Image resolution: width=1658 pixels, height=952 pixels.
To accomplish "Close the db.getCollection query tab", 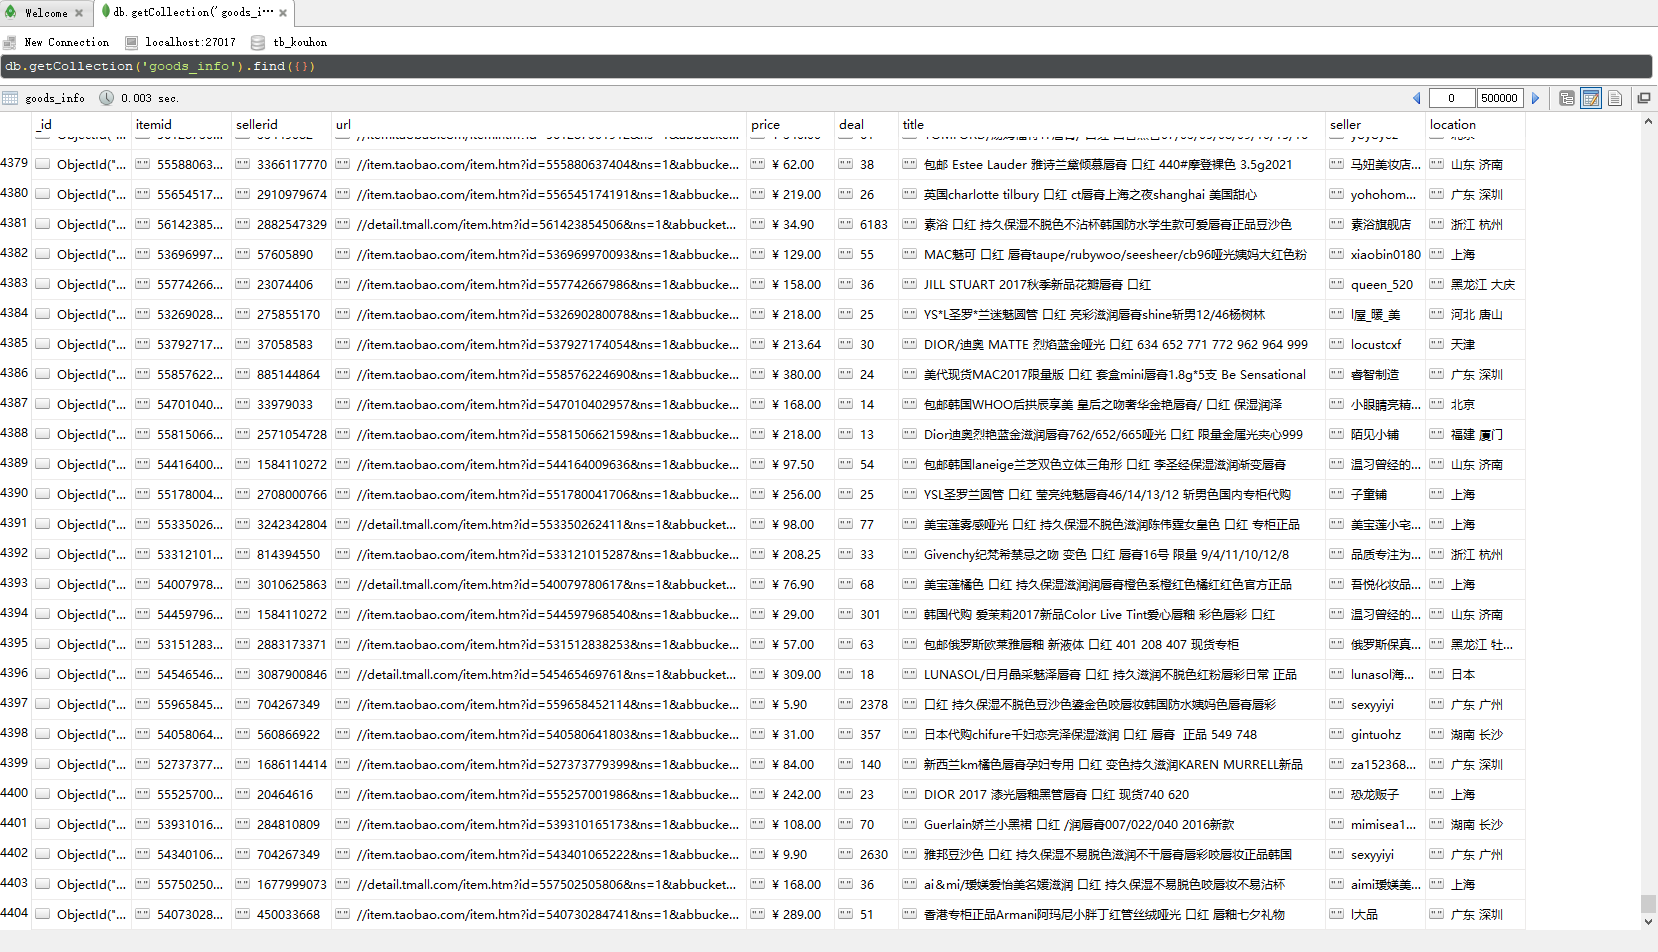I will click(x=283, y=13).
